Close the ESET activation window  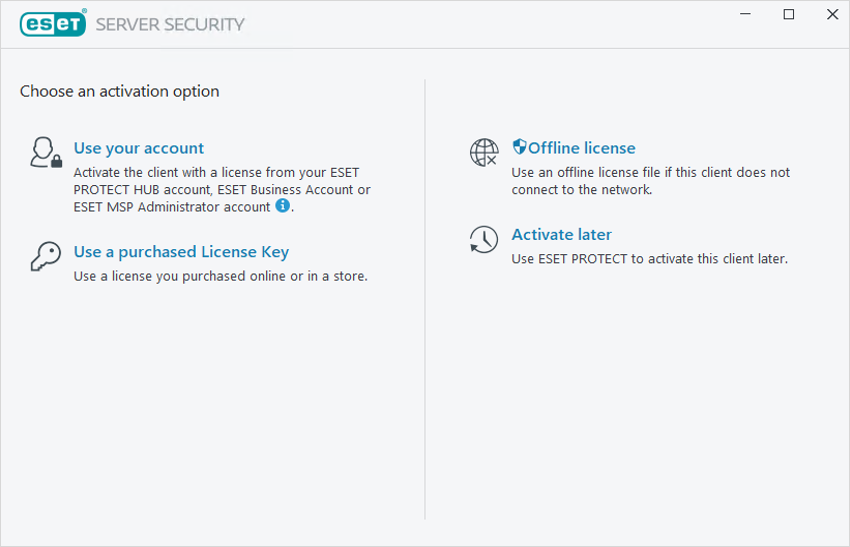833,15
